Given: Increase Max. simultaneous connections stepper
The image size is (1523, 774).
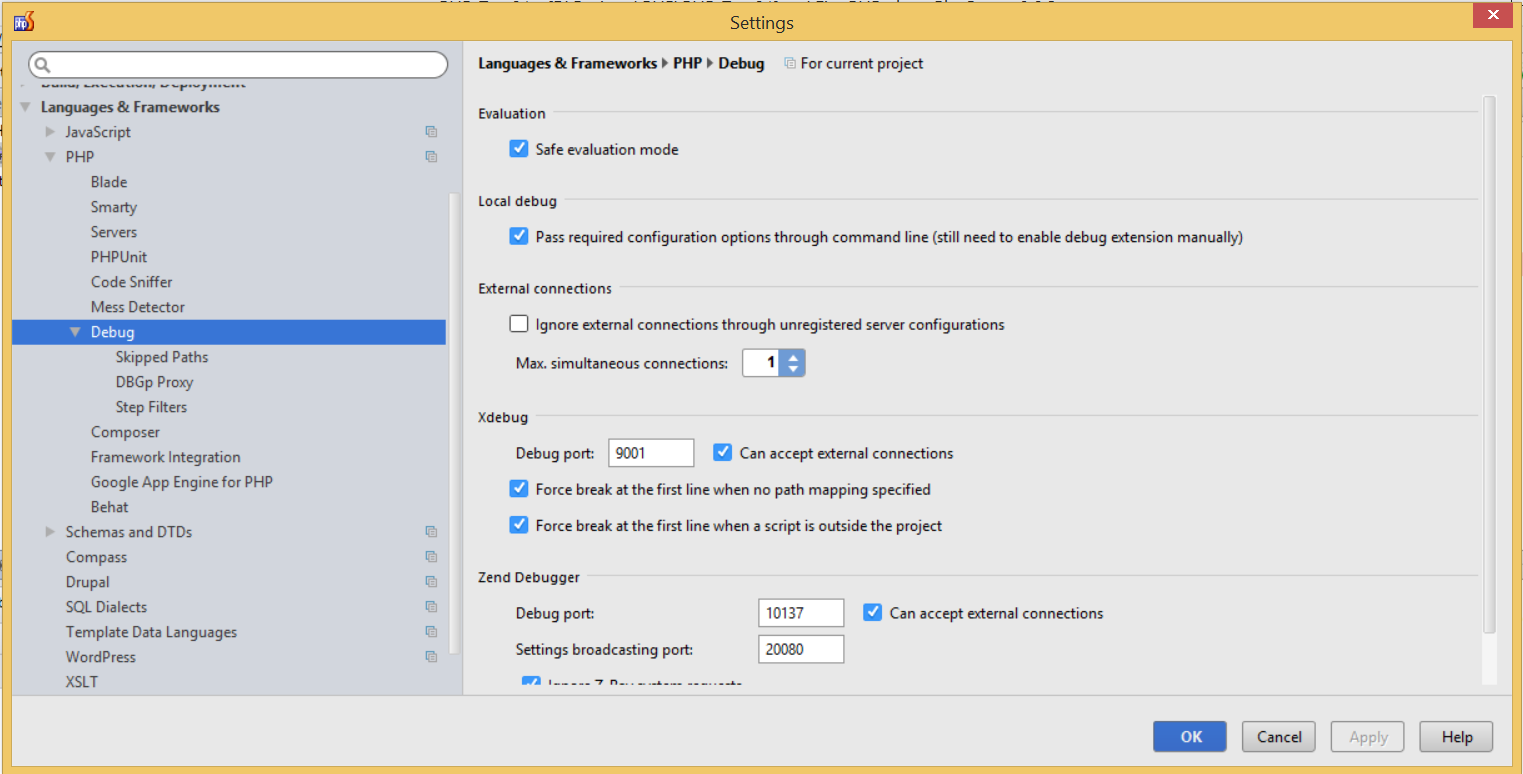Looking at the screenshot, I should (x=793, y=357).
